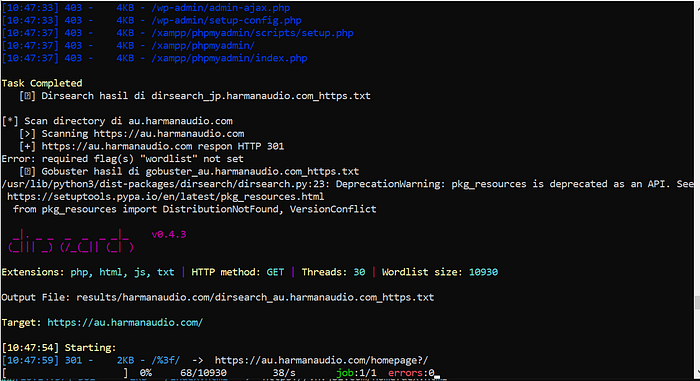Click the /xampp/phpmyadmin/index.php path

point(229,58)
